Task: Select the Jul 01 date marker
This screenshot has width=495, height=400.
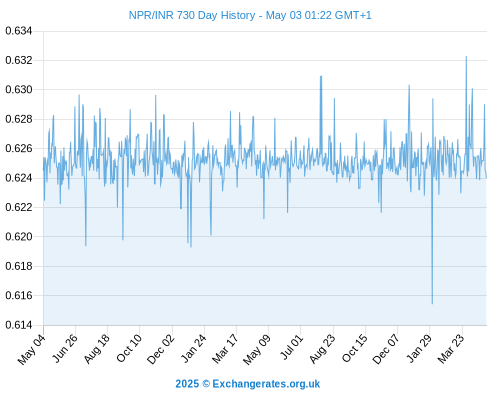Action: (x=292, y=347)
